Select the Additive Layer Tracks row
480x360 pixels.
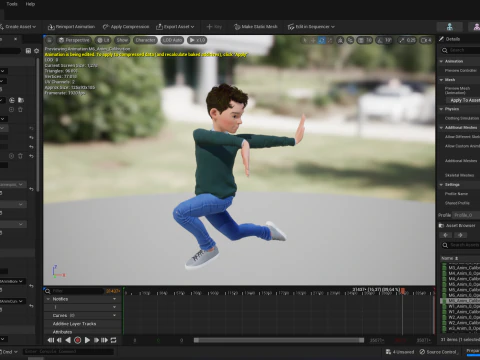coord(82,324)
